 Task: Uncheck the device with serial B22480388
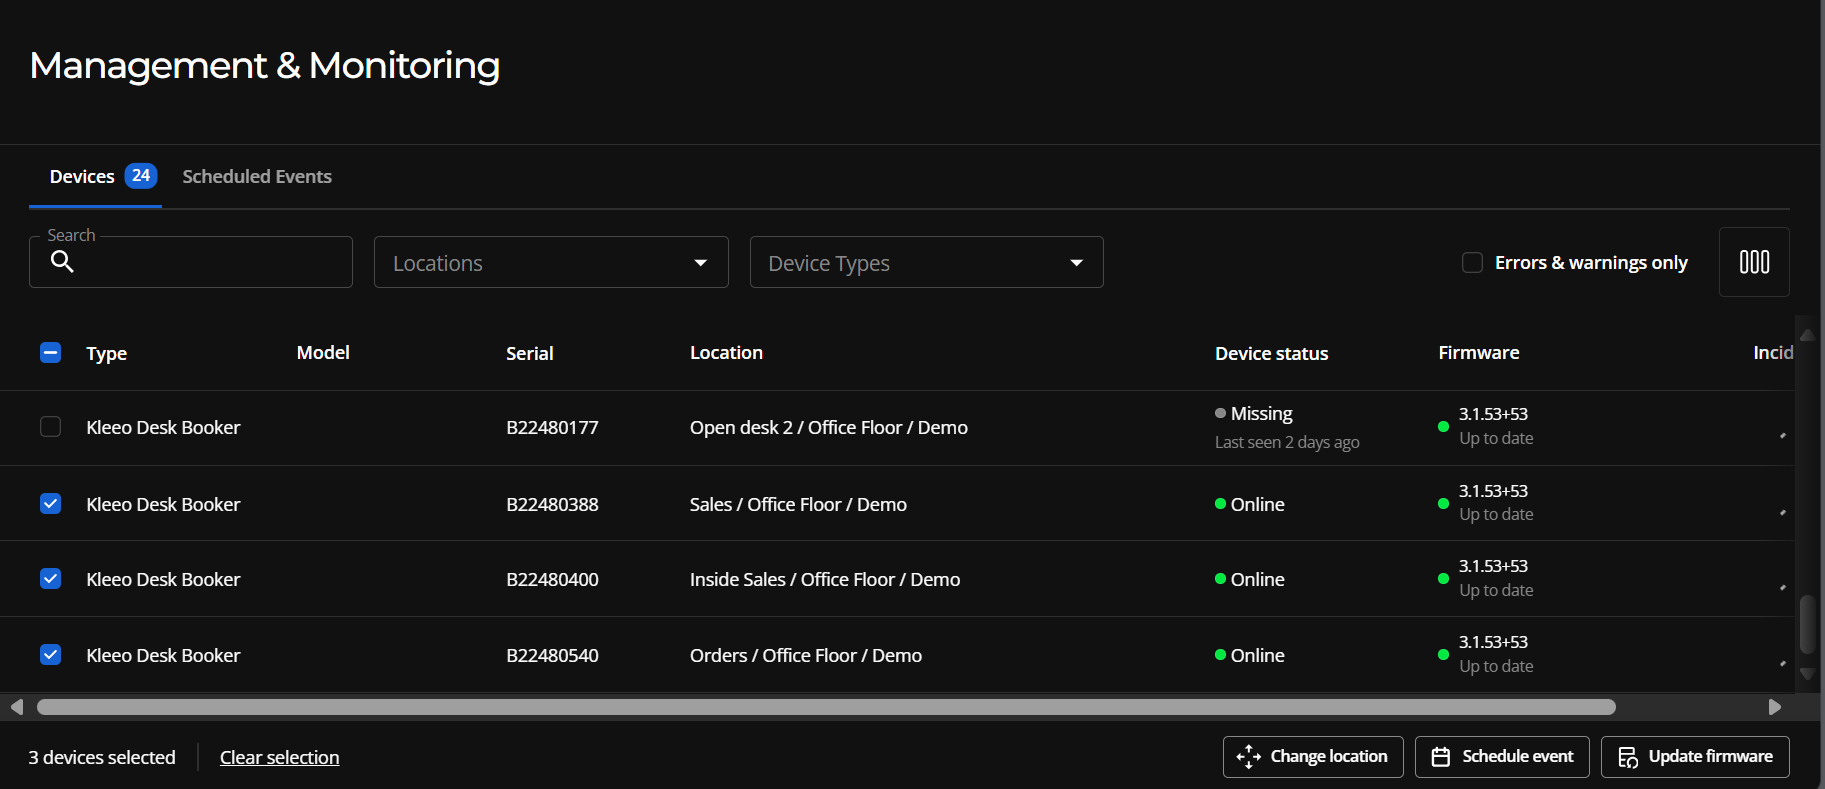click(x=50, y=504)
